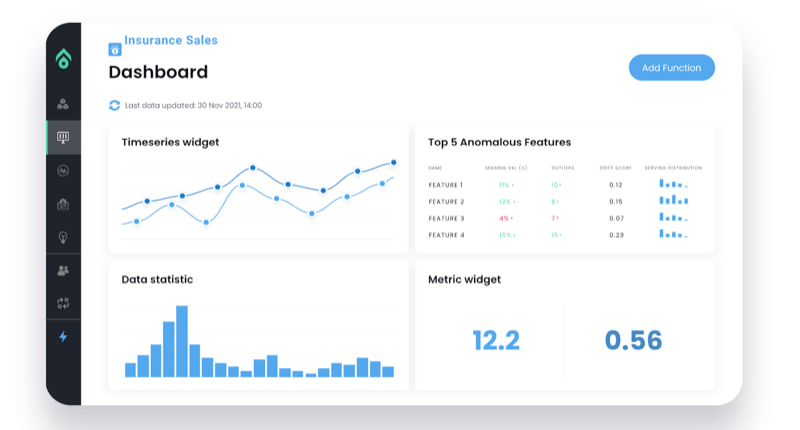Click Feature 2 serving distribution mini chart
Screen dimensions: 800x430
click(x=673, y=200)
